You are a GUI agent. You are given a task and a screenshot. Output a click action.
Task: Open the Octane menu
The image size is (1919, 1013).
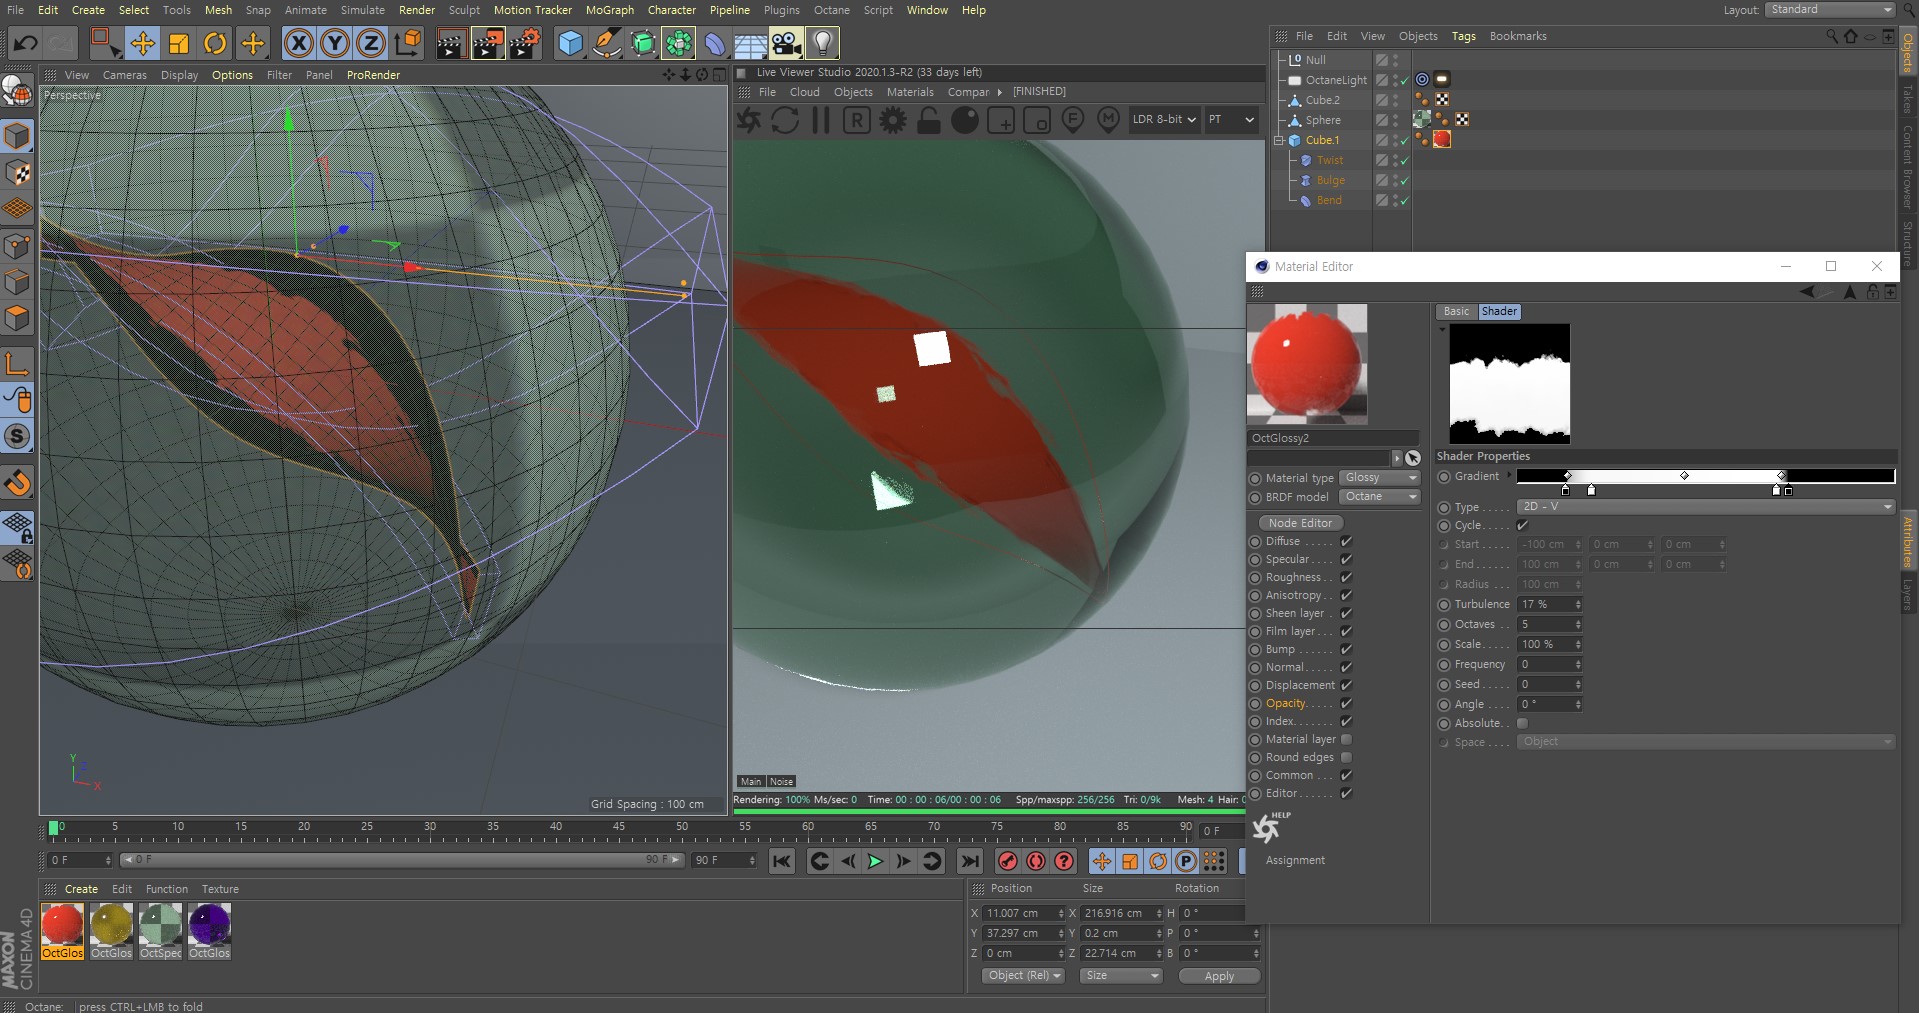(831, 10)
